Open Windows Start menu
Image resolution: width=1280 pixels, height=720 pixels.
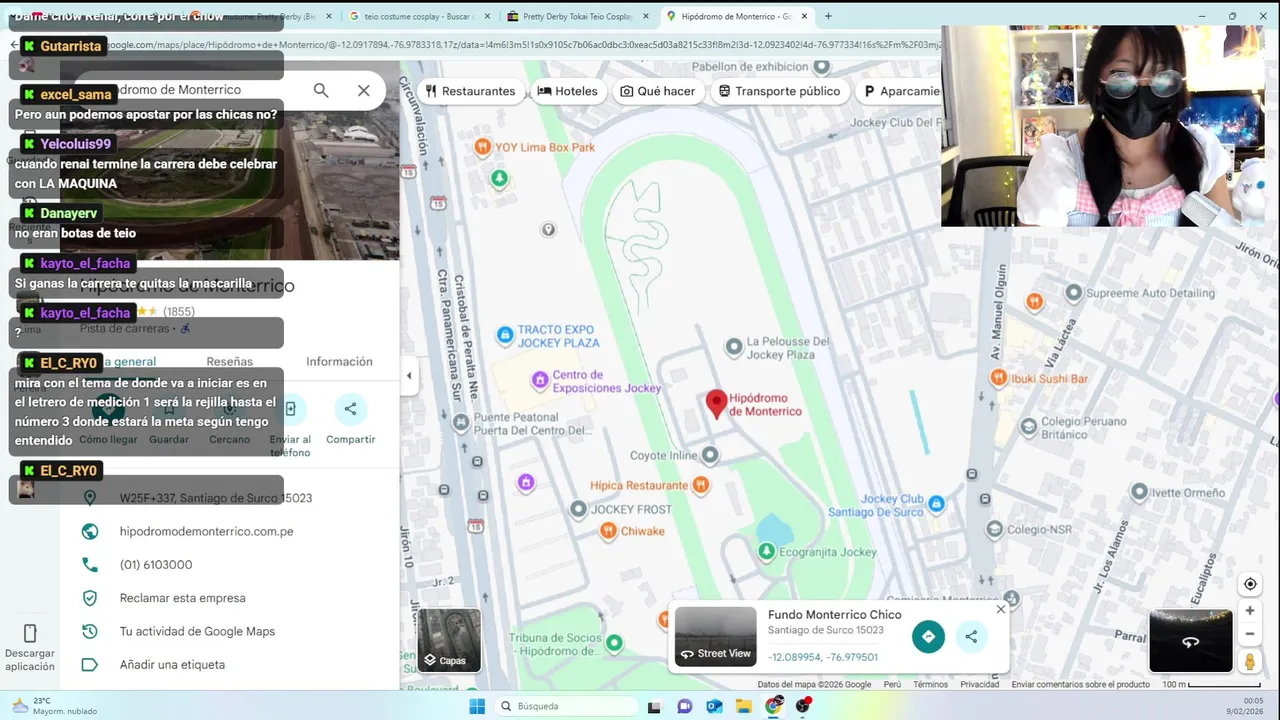477,706
